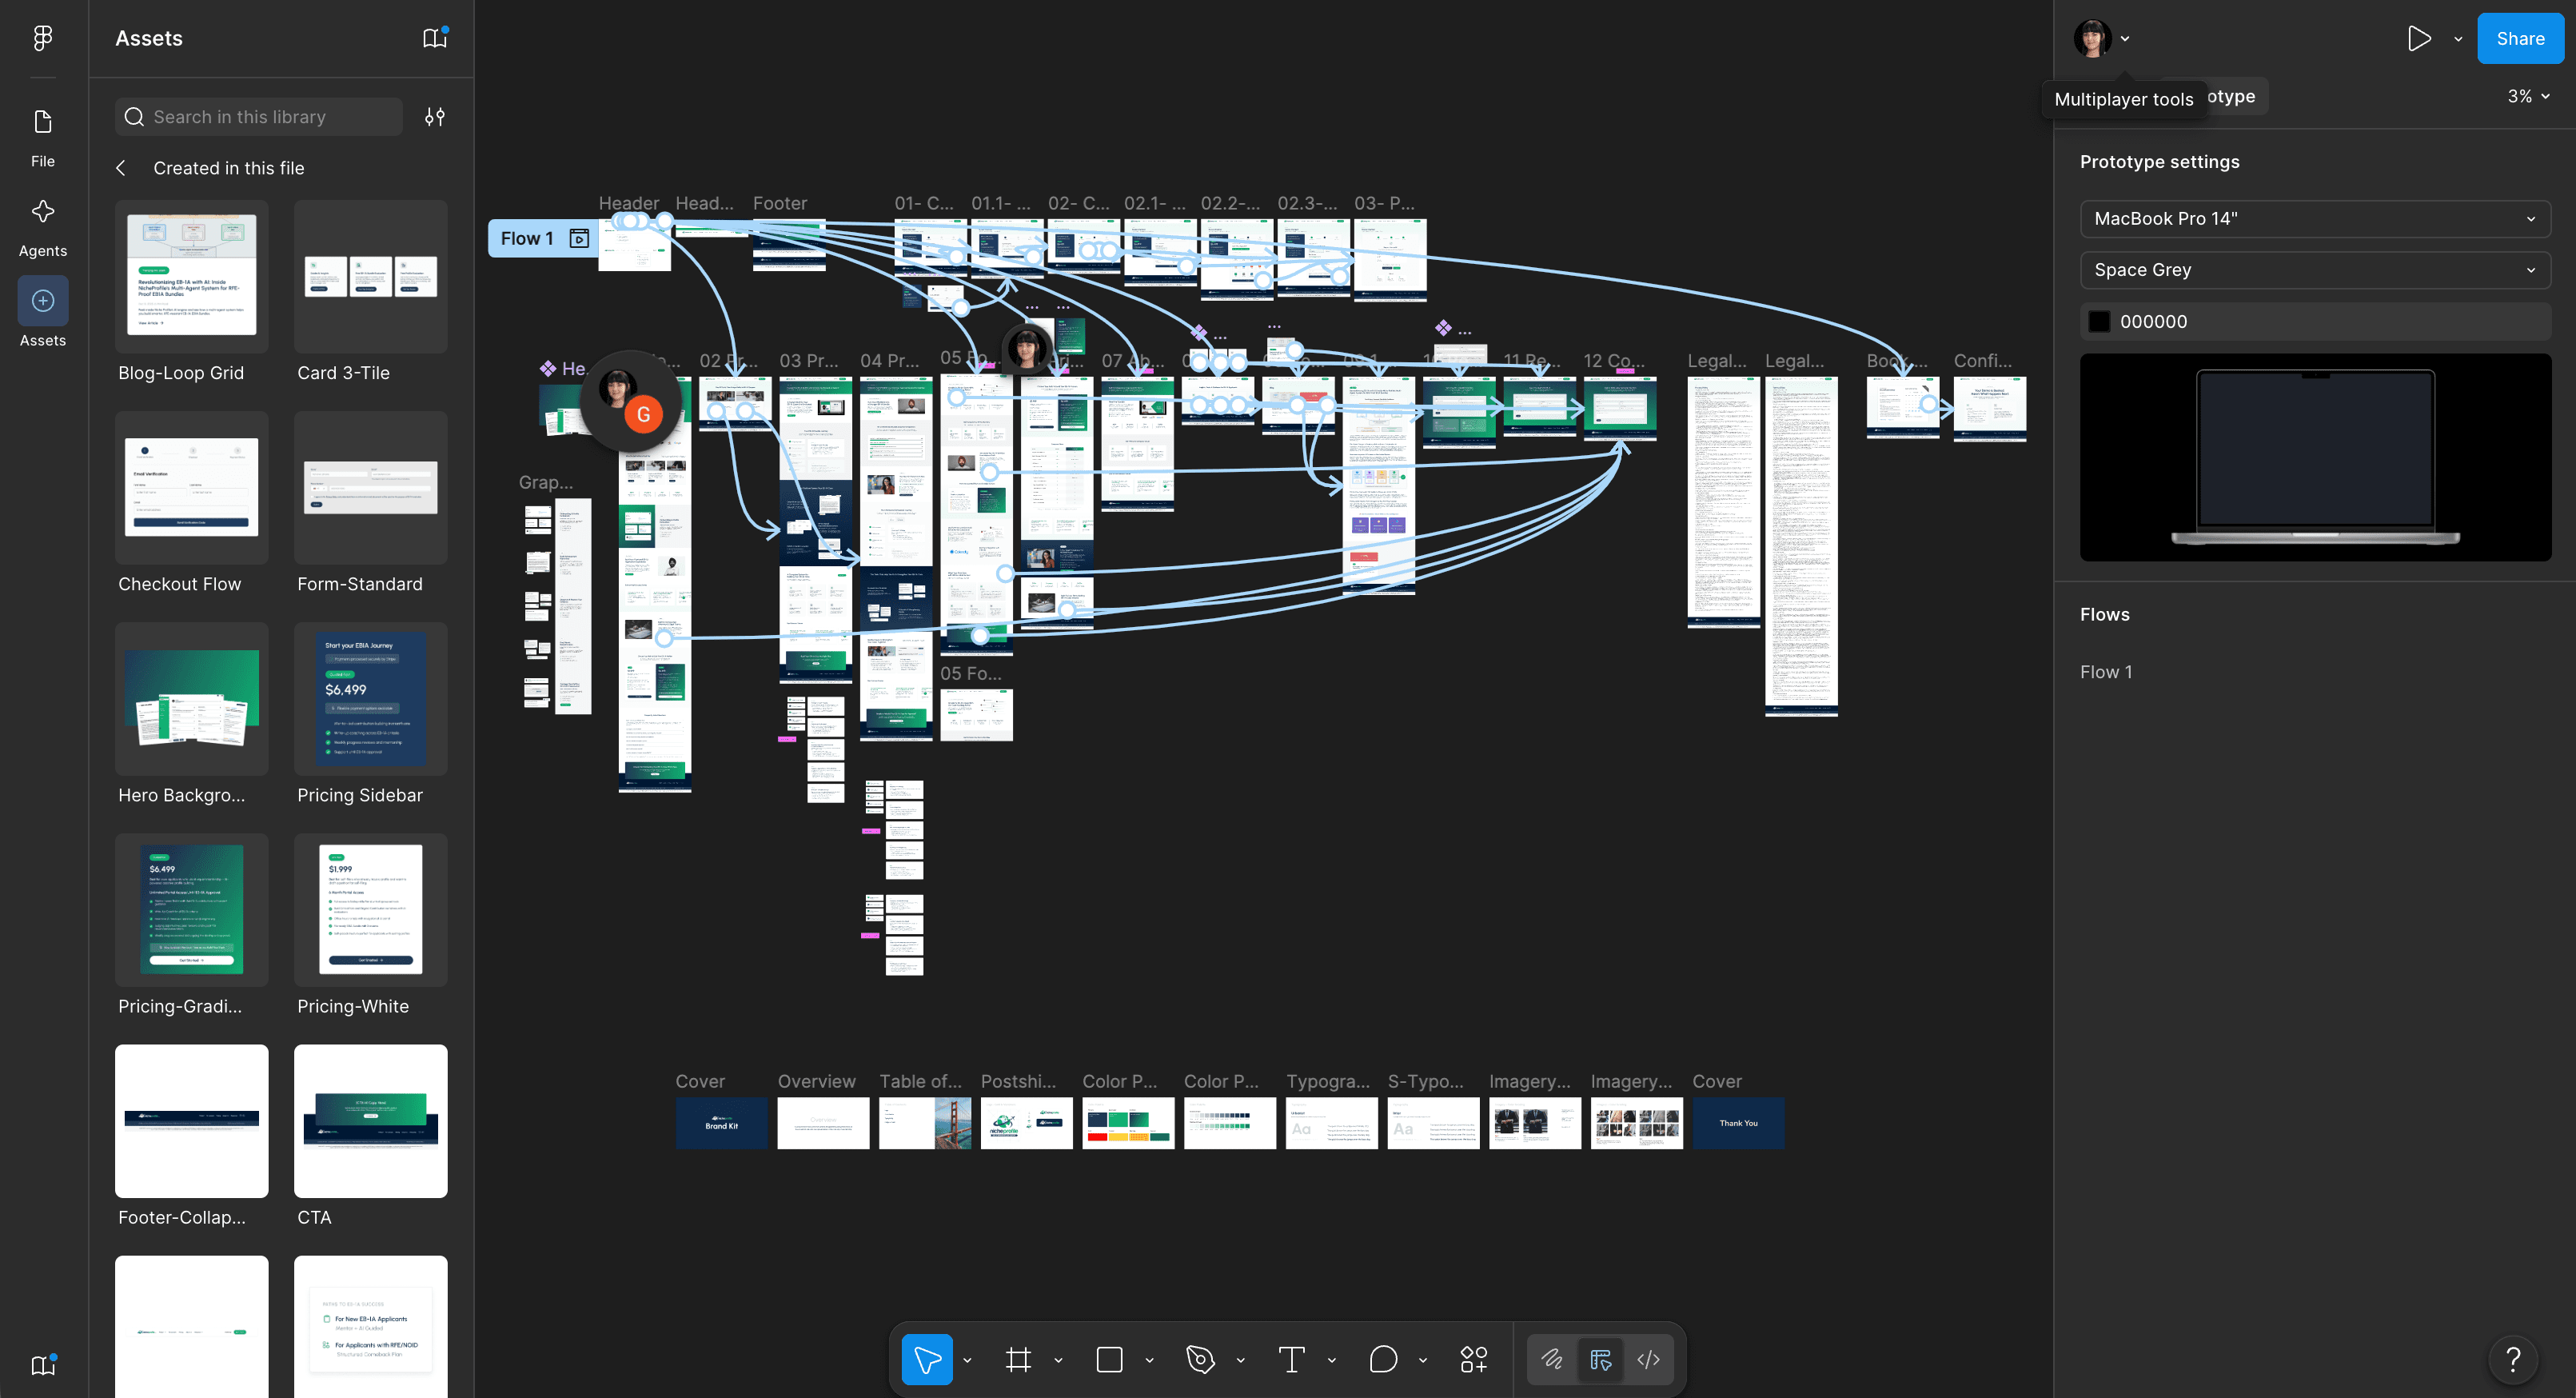Select the Table of... frame label
Viewport: 2576px width, 1398px height.
[x=920, y=1081]
